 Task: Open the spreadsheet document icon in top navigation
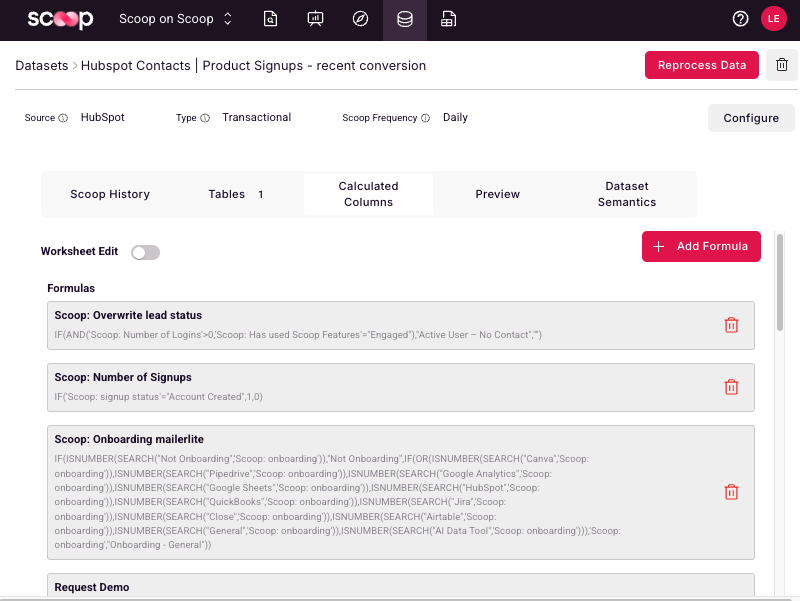click(448, 19)
